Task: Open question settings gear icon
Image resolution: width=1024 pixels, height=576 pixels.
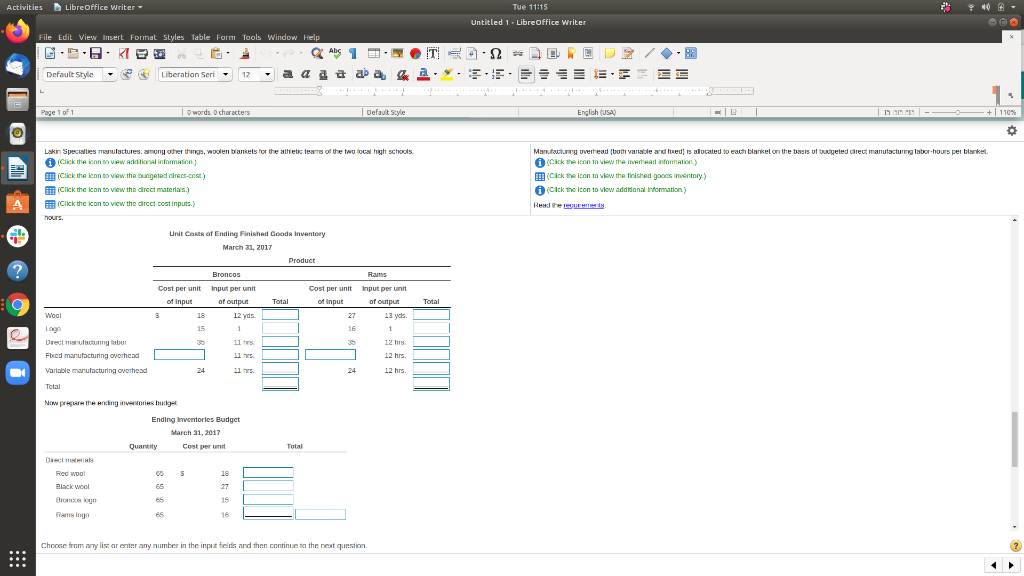Action: tap(1012, 131)
